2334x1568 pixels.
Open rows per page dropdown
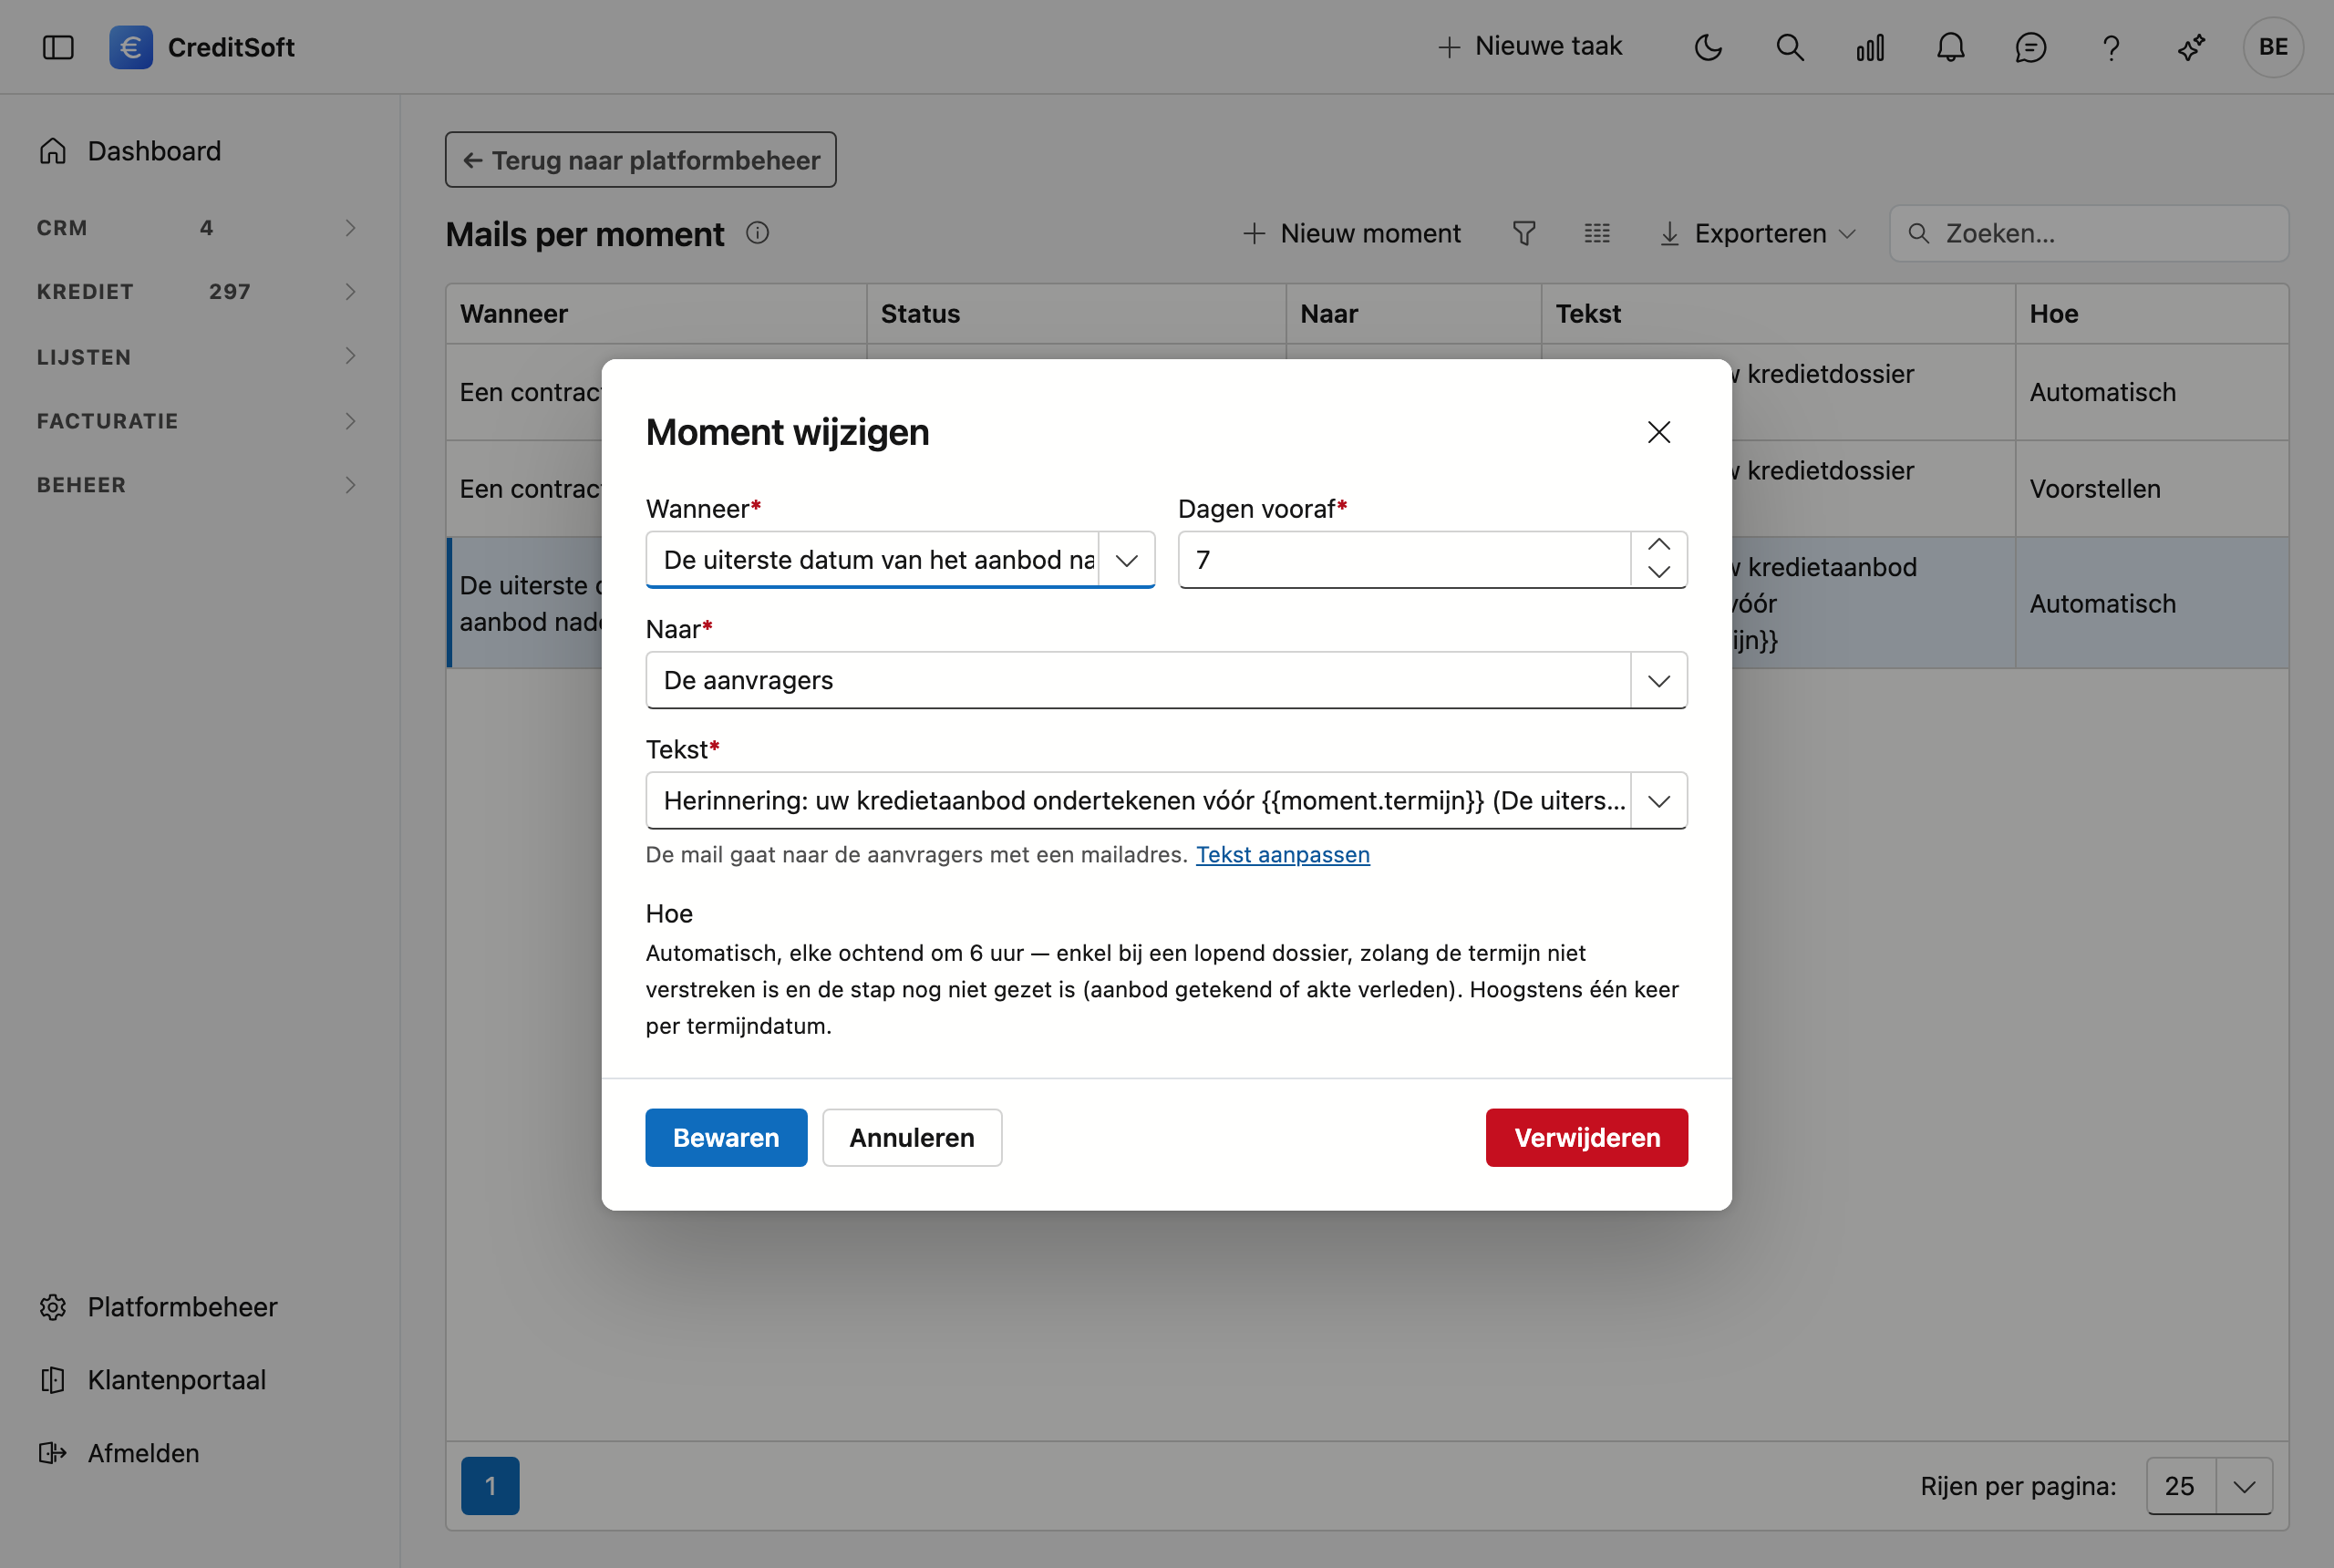(x=2243, y=1486)
